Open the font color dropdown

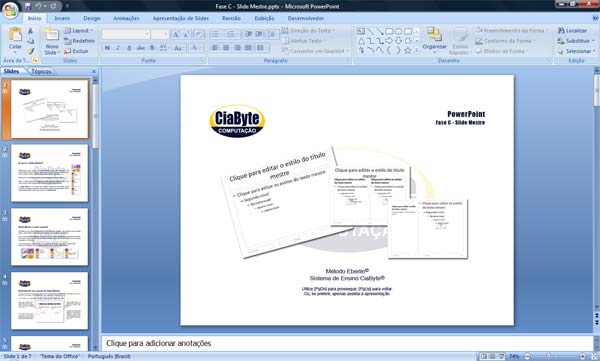[x=196, y=48]
